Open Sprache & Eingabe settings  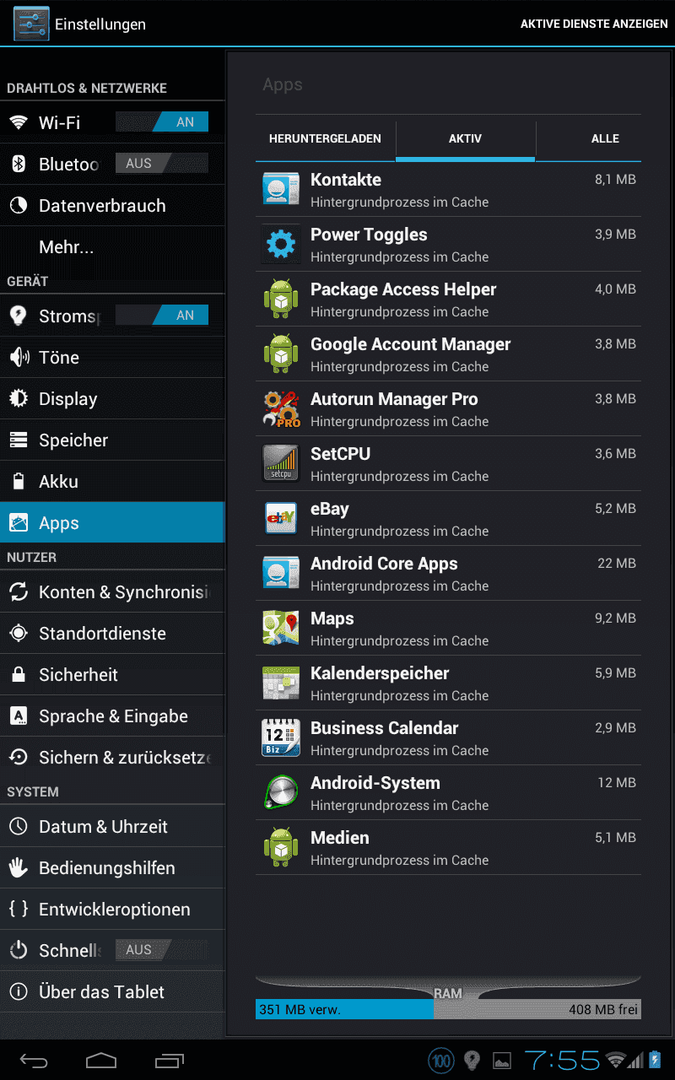(112, 716)
